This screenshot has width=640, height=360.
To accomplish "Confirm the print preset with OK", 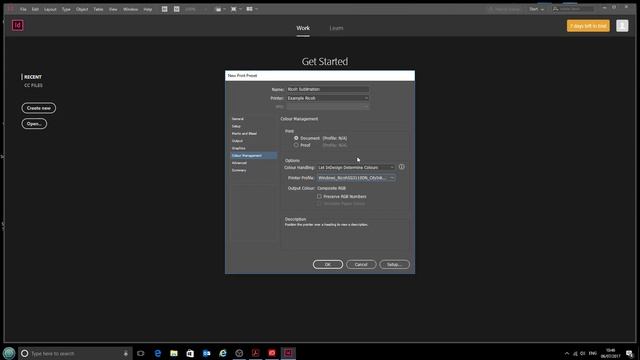I will [x=328, y=264].
